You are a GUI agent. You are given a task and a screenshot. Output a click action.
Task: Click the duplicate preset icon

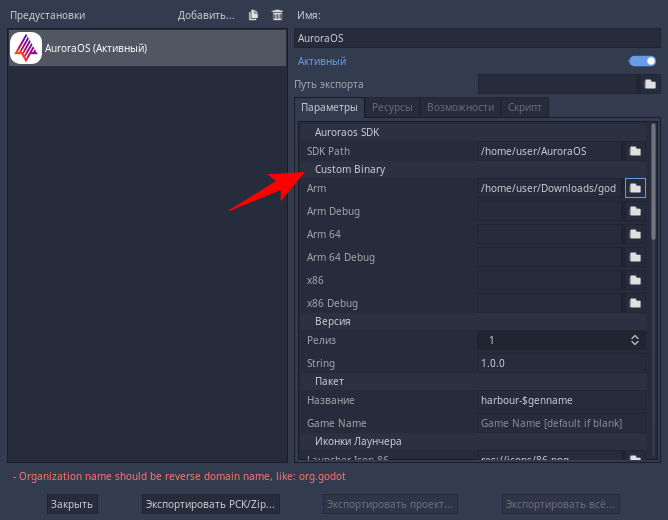(x=253, y=15)
